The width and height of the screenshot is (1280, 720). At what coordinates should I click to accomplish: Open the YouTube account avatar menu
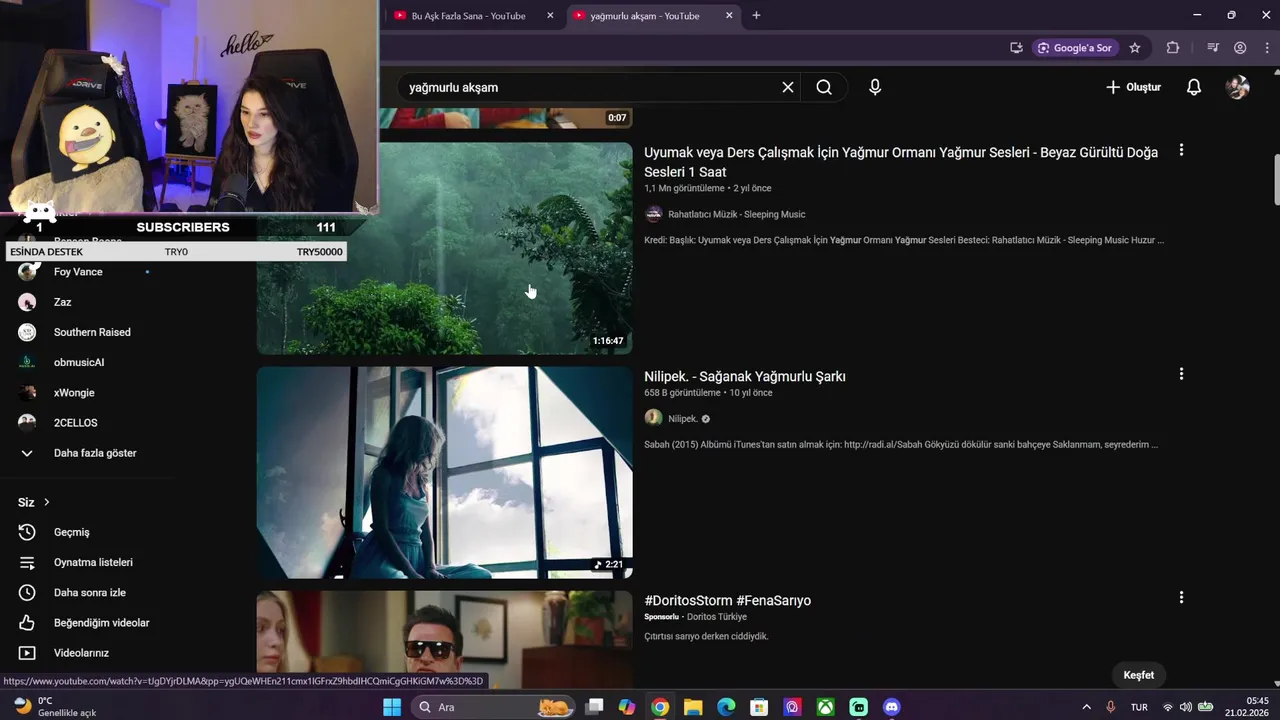click(1238, 87)
